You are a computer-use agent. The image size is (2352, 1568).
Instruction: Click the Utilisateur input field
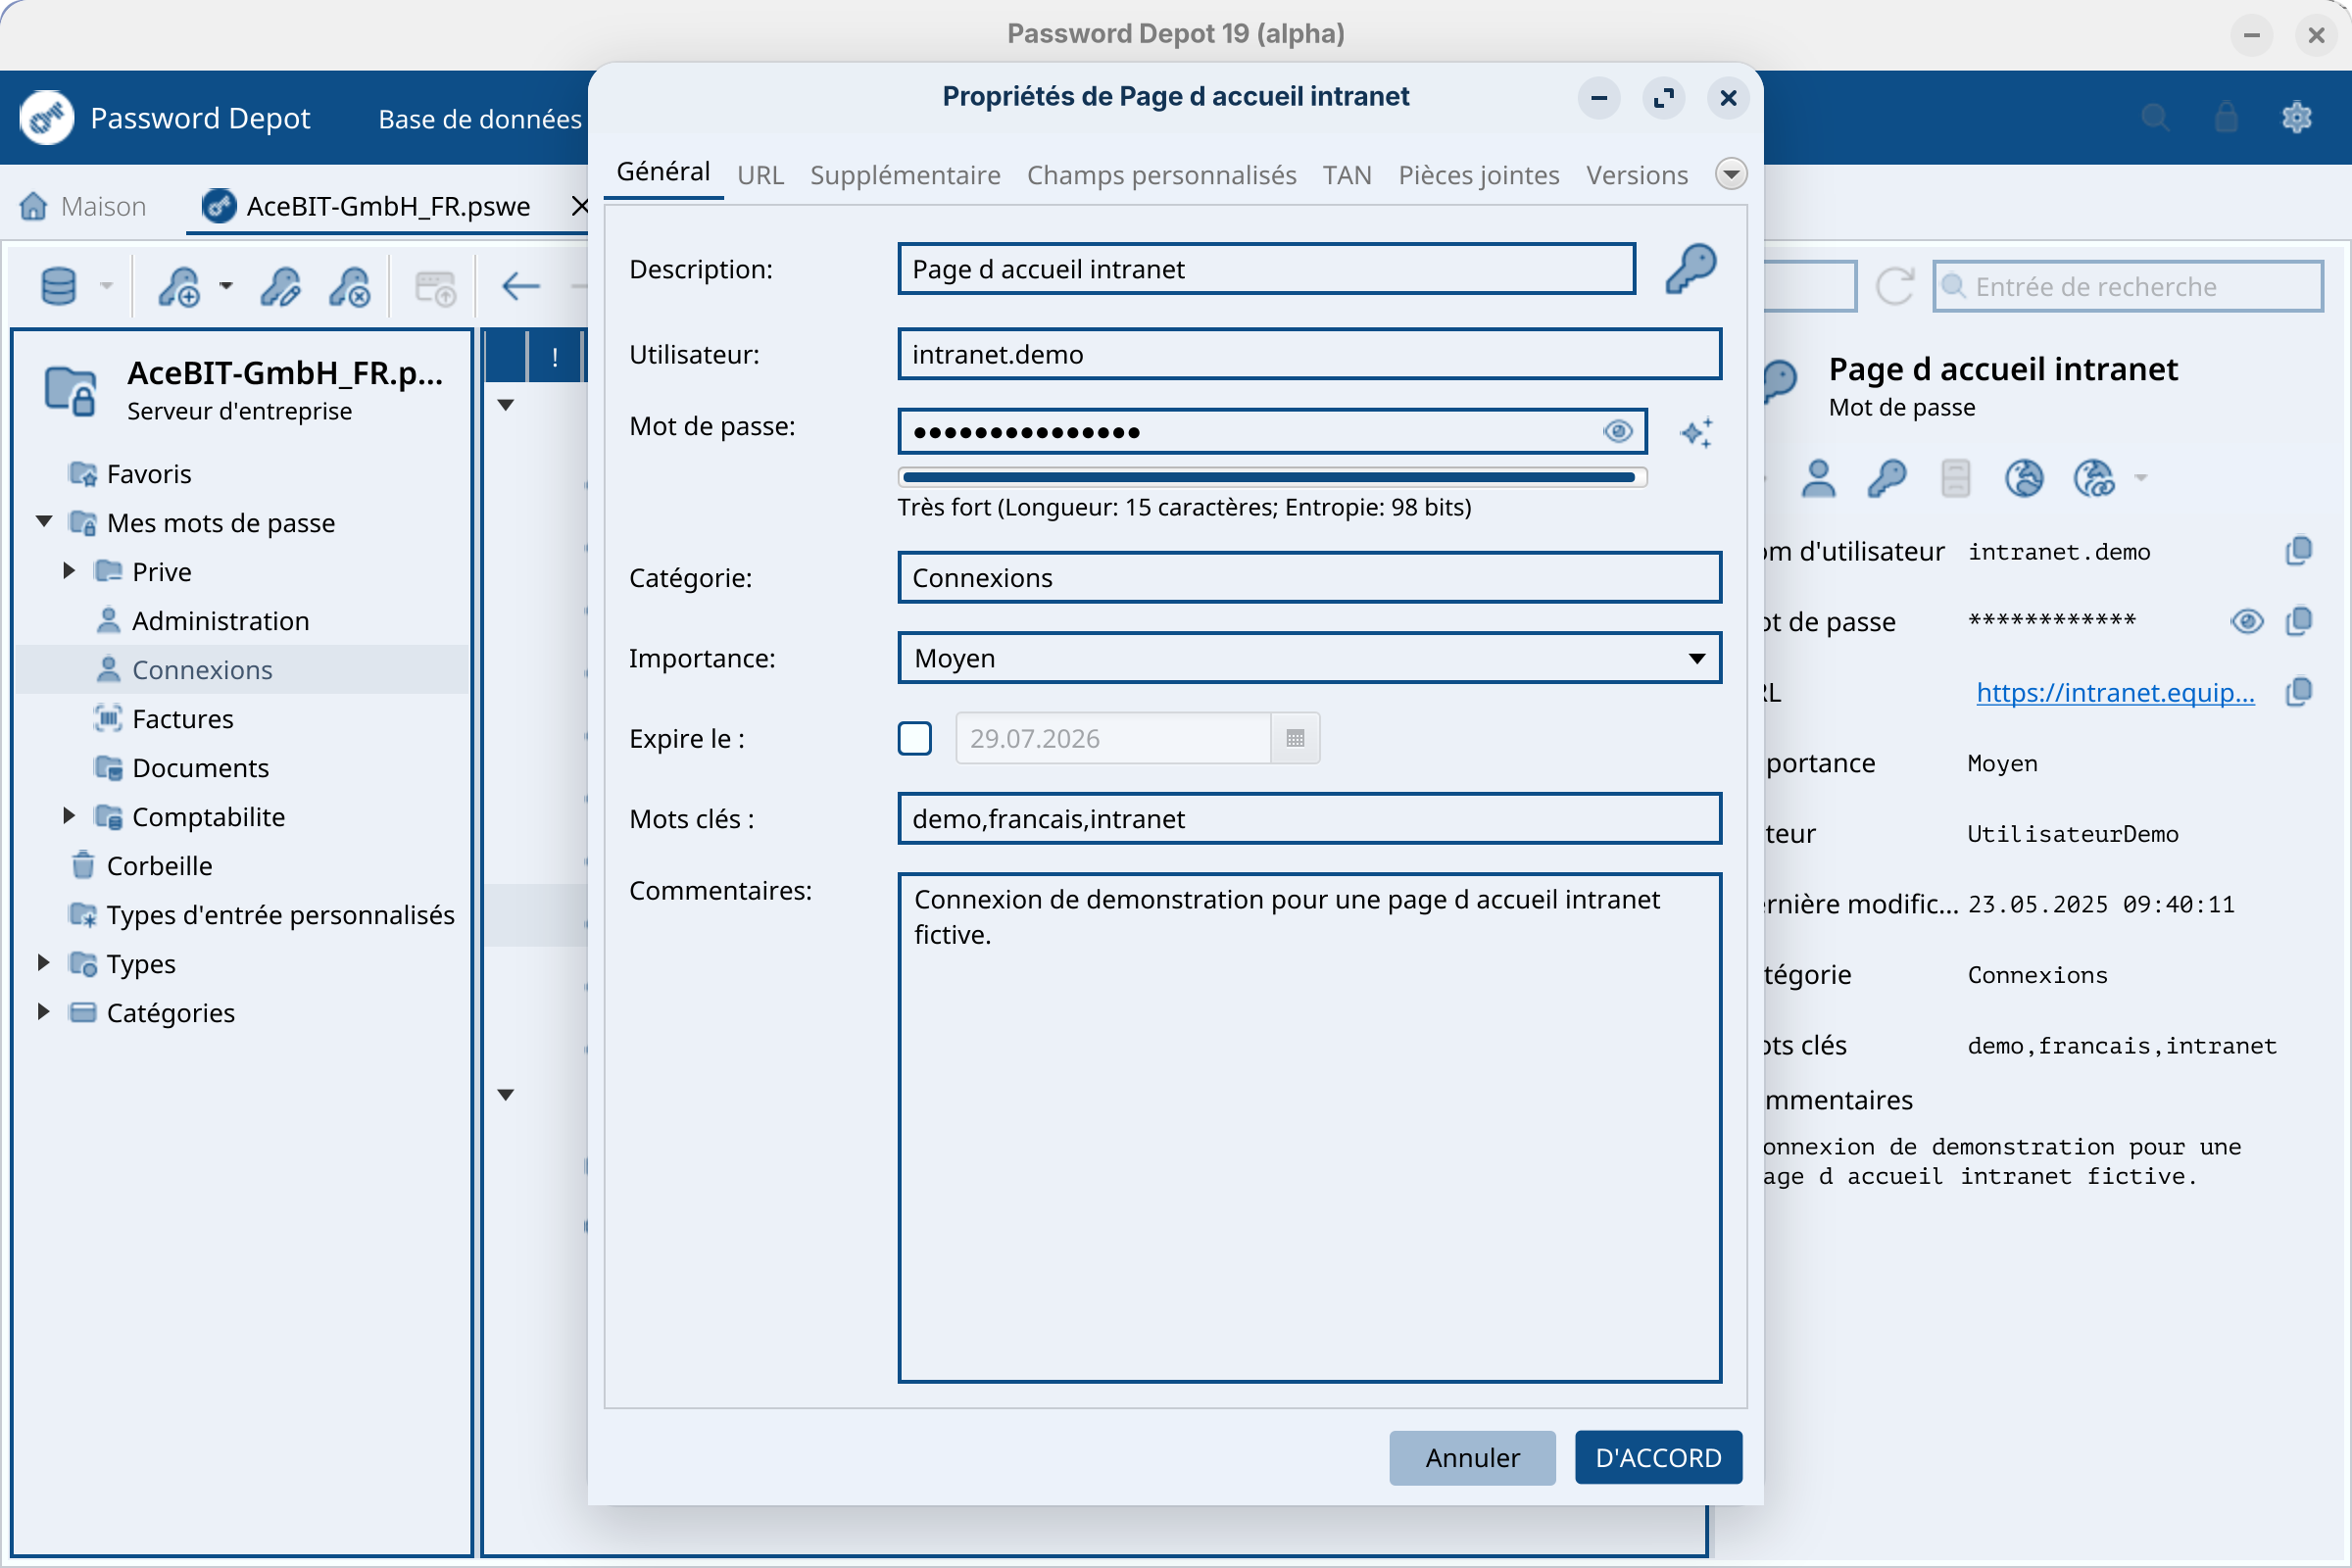click(x=1309, y=354)
